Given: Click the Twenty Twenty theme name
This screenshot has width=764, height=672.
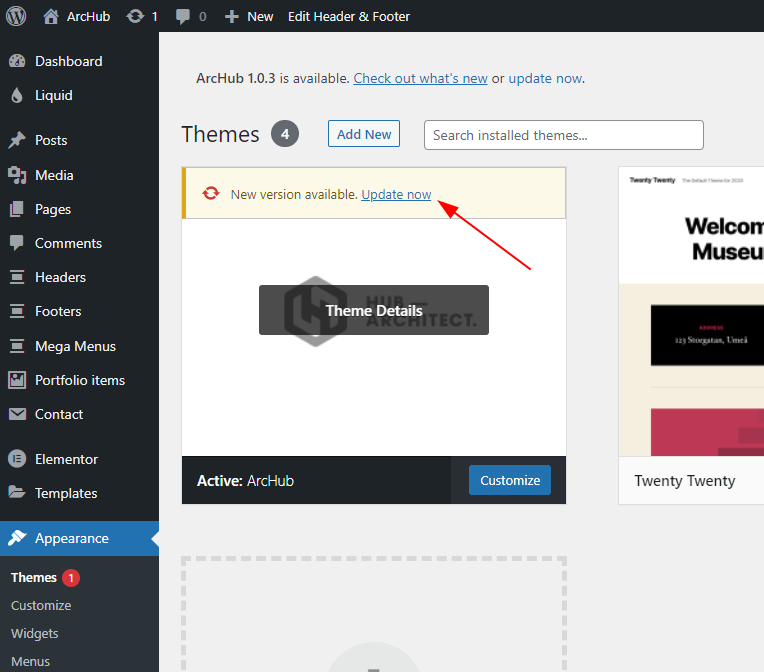Looking at the screenshot, I should 685,481.
